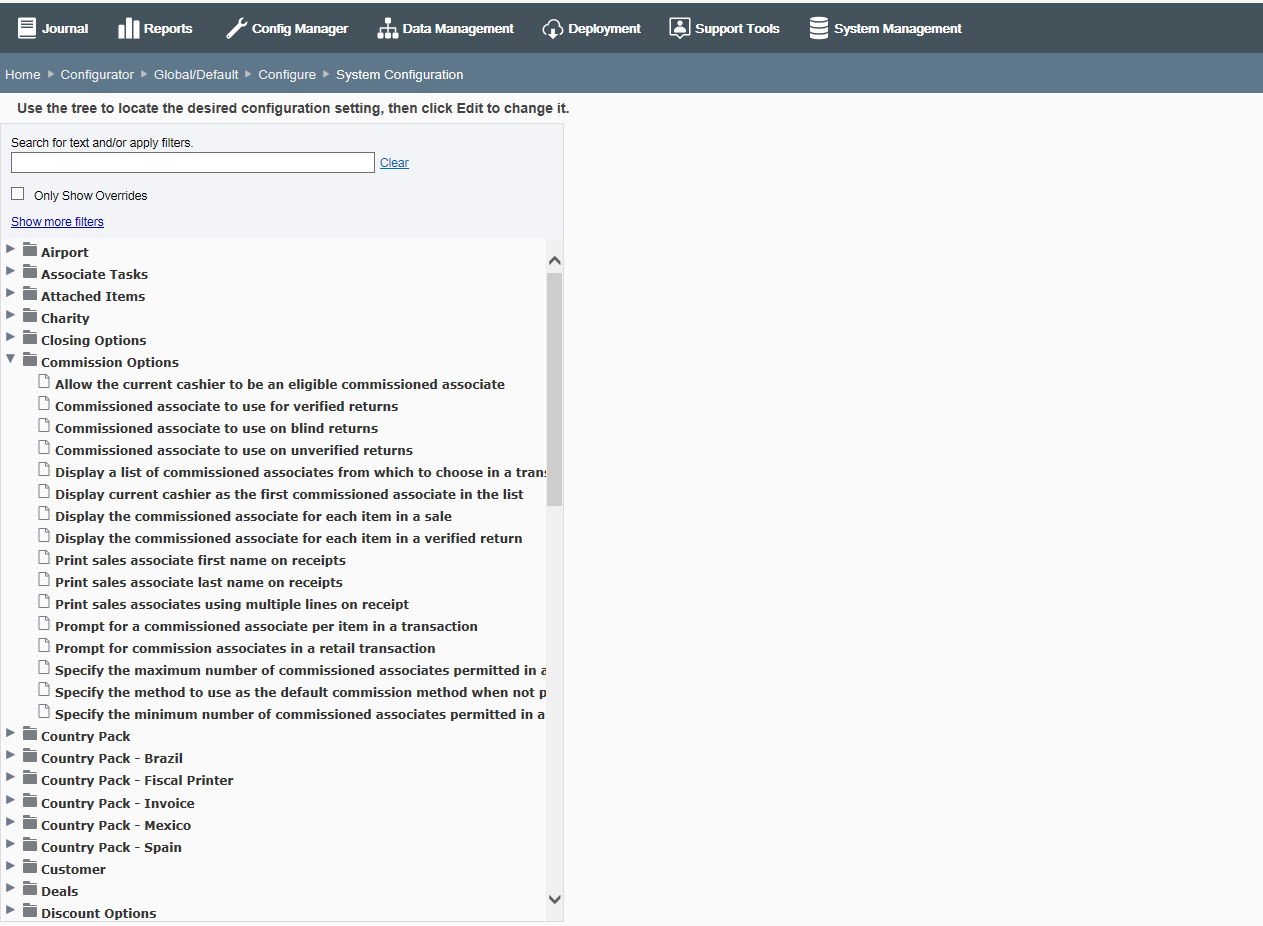Select the Customer folder icon
This screenshot has height=926, width=1263.
coord(29,868)
